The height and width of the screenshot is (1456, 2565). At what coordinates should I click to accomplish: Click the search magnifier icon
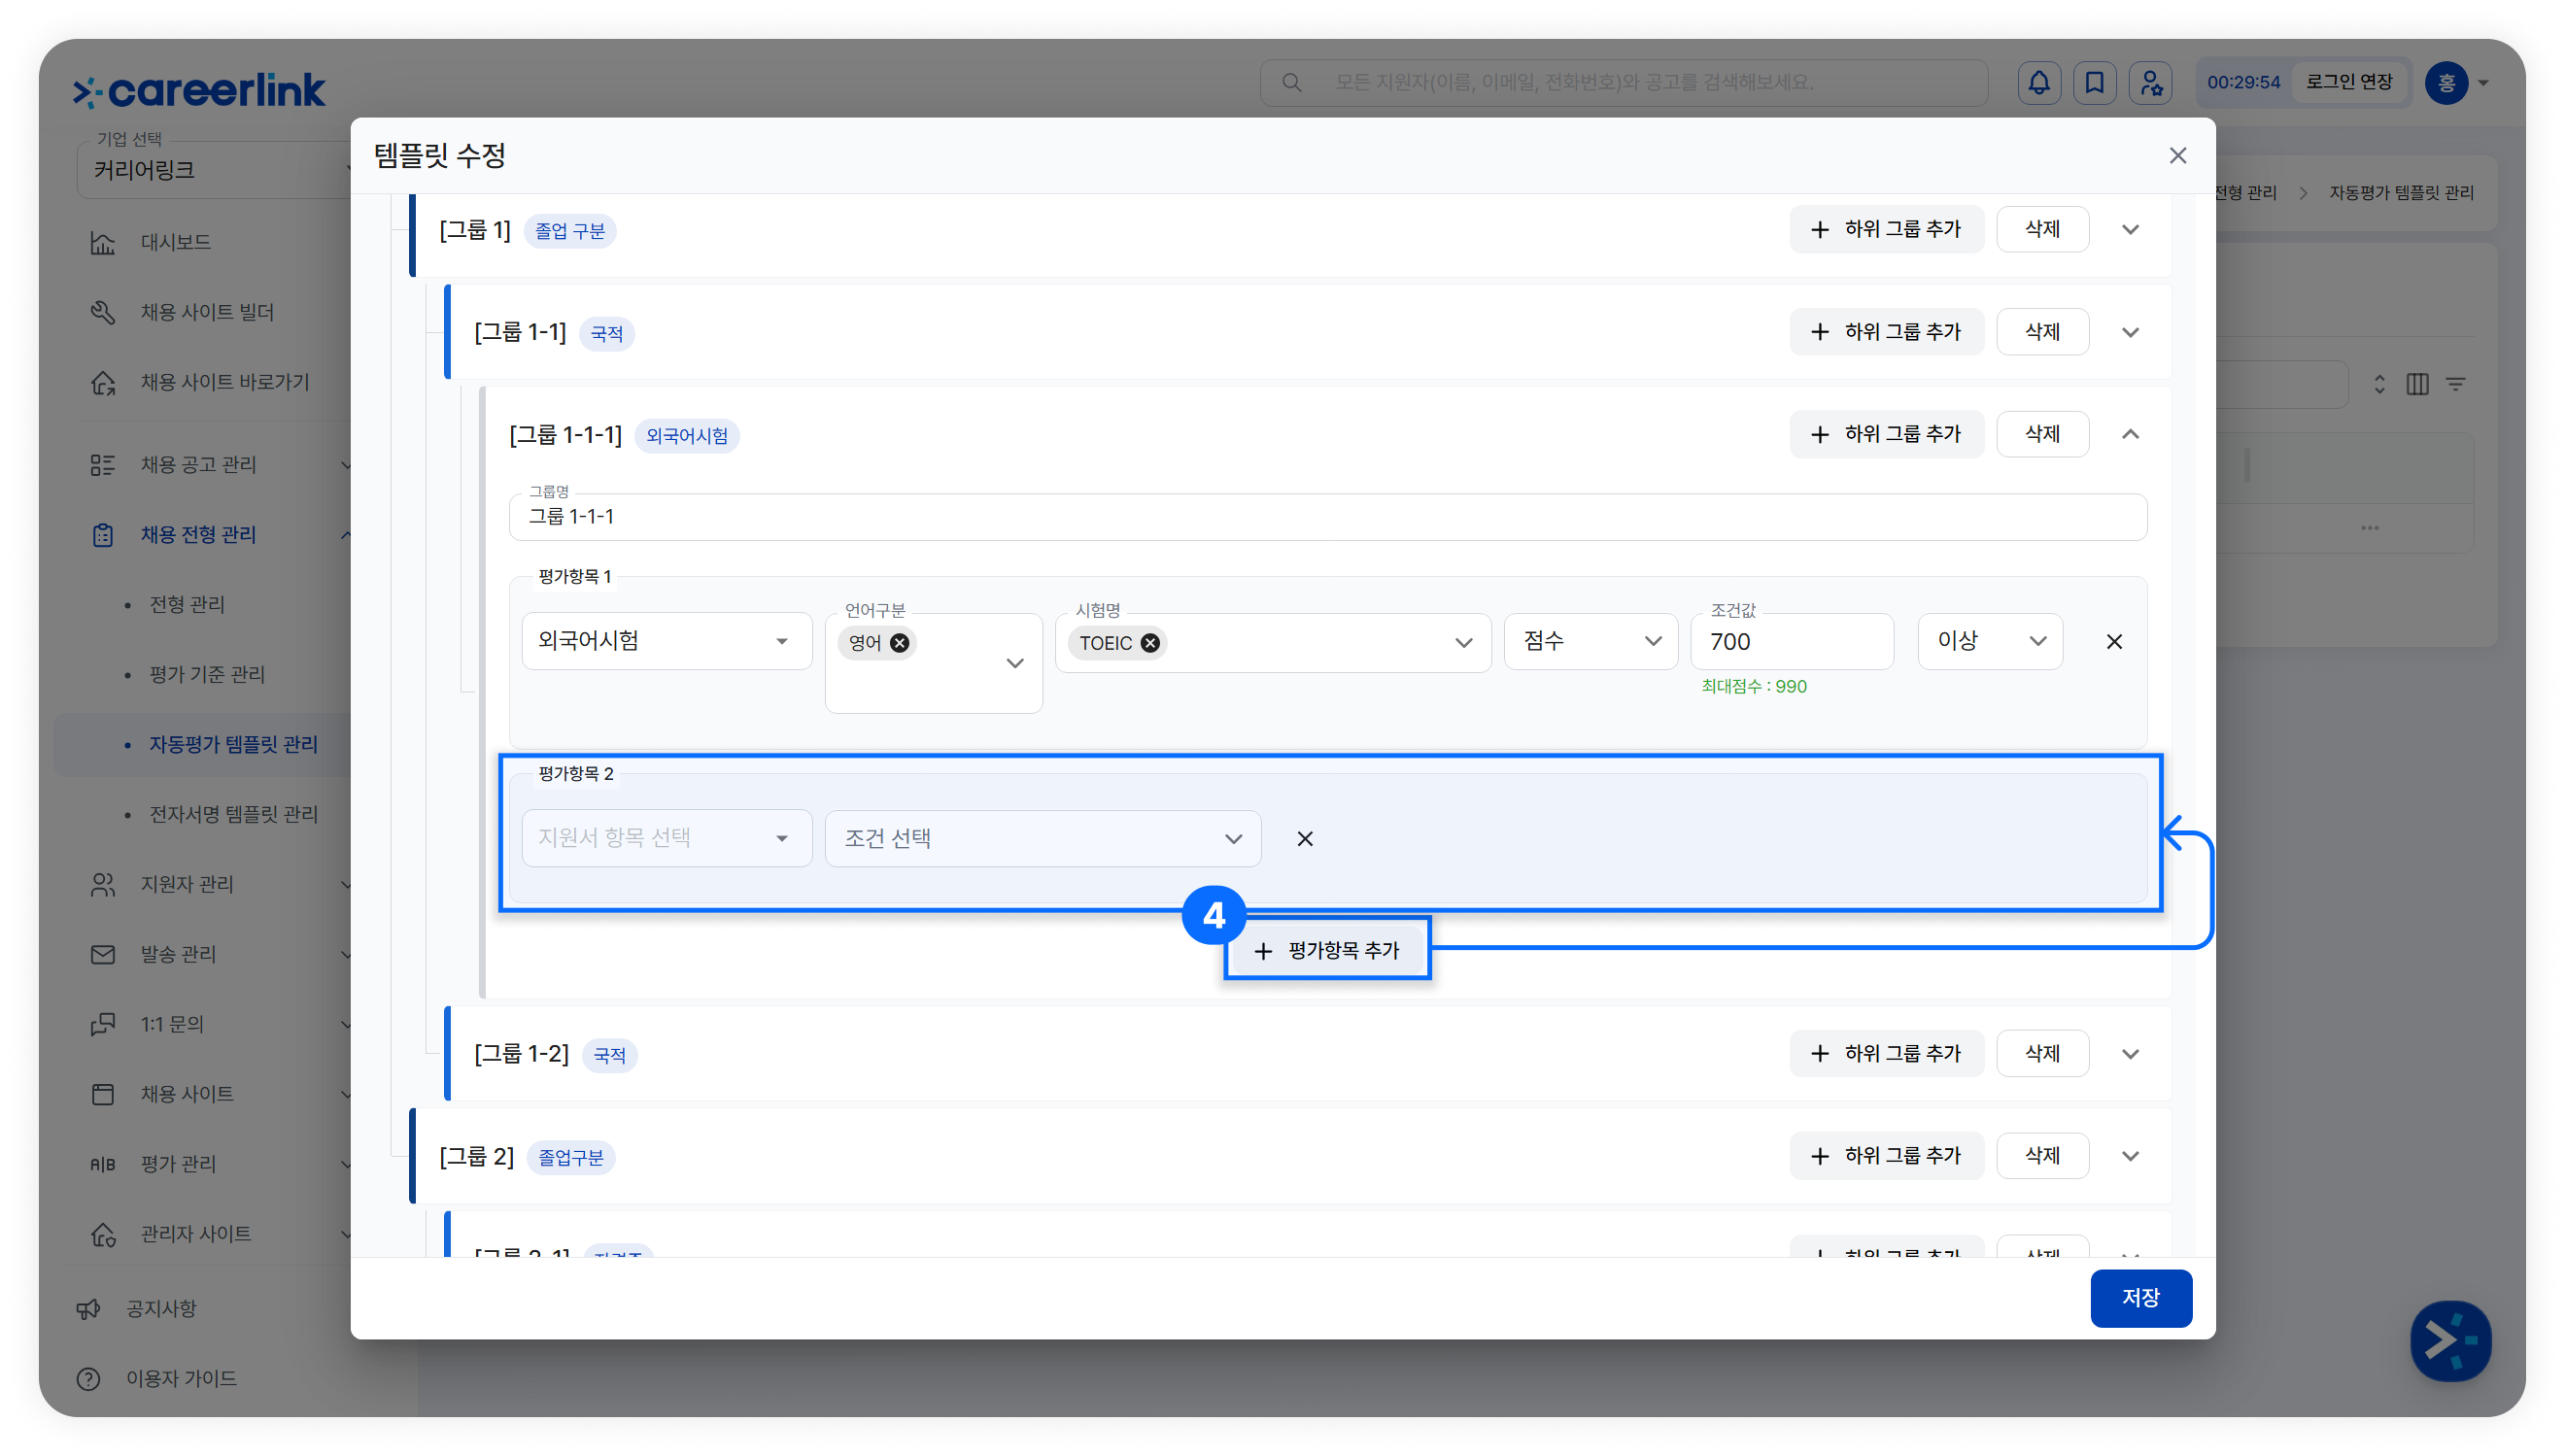[x=1292, y=82]
